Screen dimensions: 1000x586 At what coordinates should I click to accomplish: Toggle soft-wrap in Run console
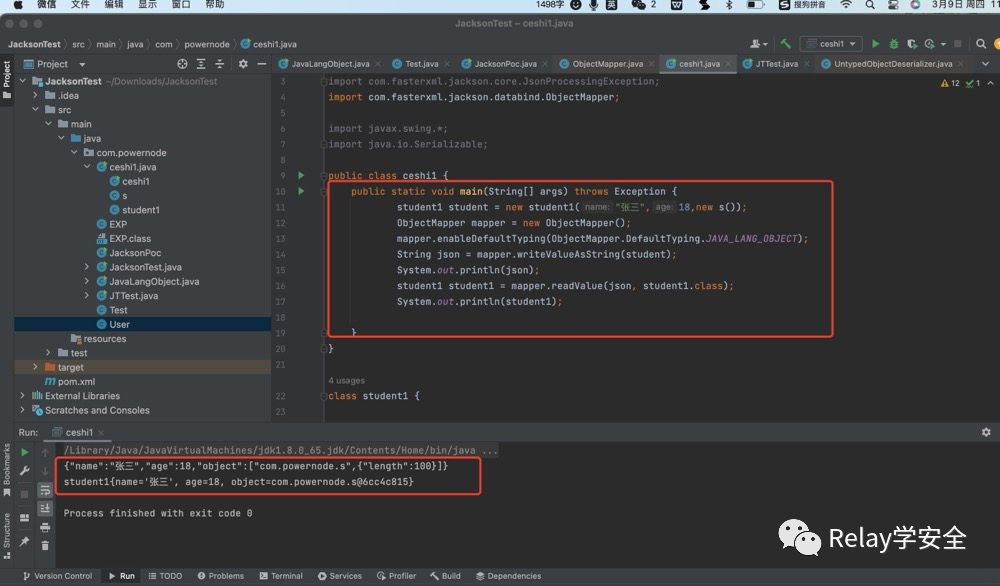point(45,490)
